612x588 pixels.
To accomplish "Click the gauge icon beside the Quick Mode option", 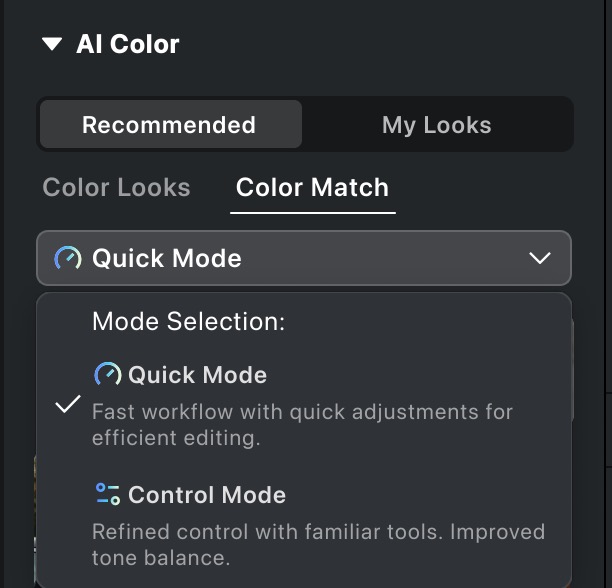I will point(107,375).
